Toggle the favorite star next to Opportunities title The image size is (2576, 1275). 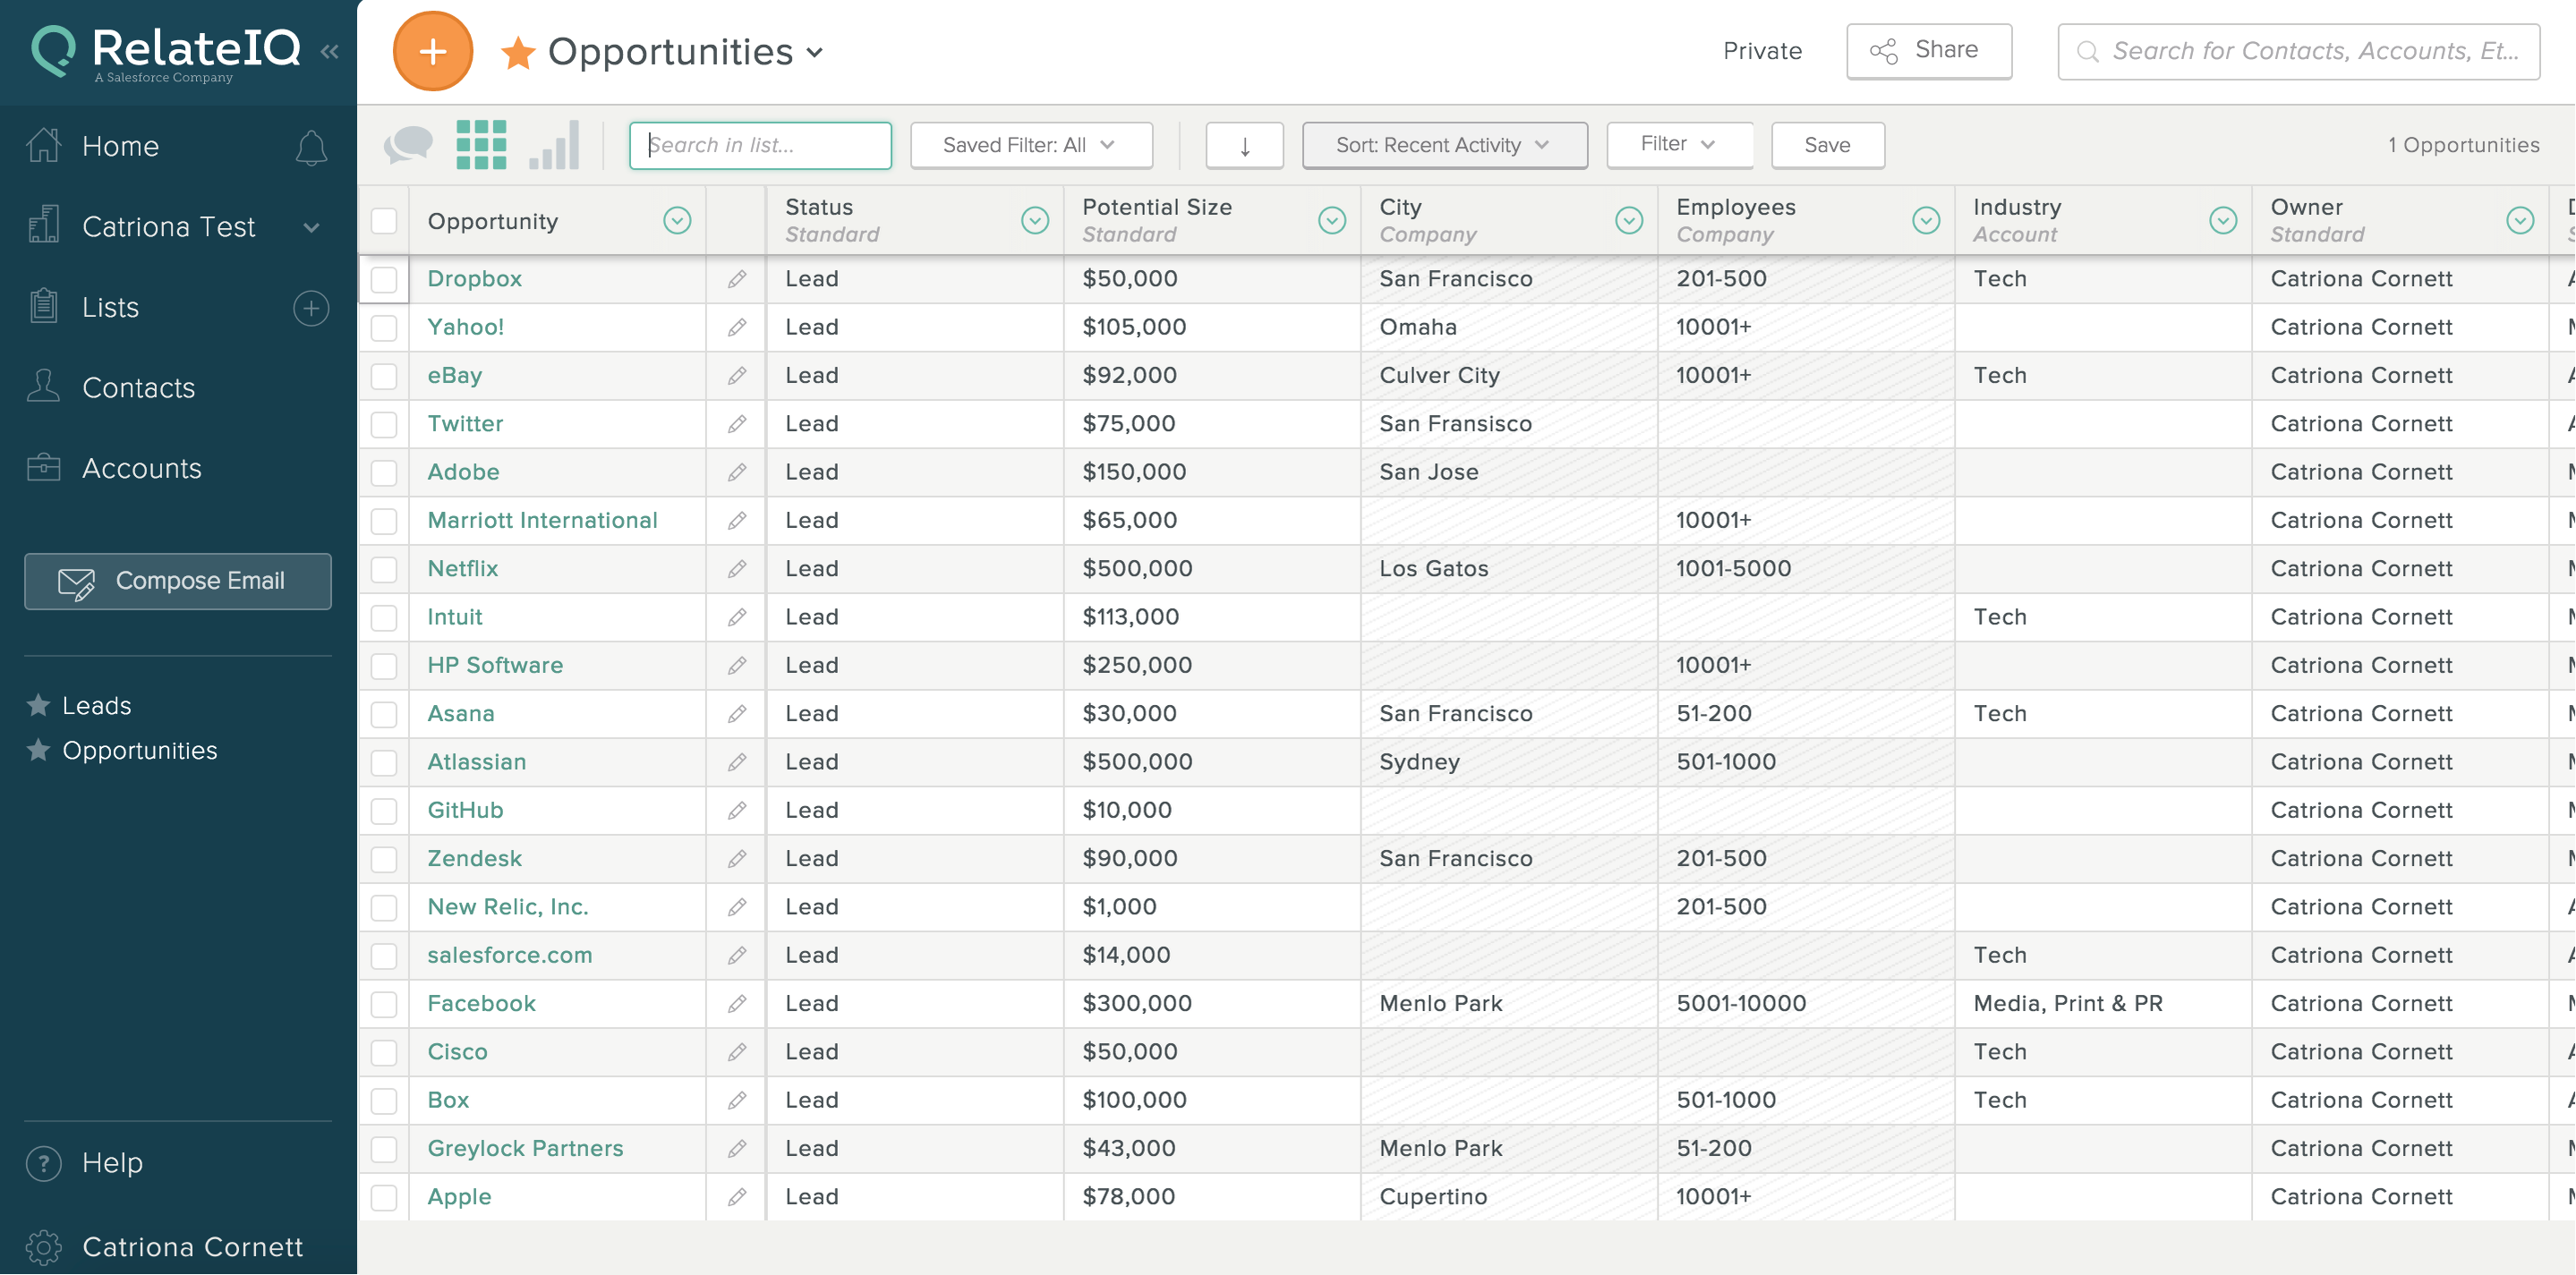click(x=518, y=52)
